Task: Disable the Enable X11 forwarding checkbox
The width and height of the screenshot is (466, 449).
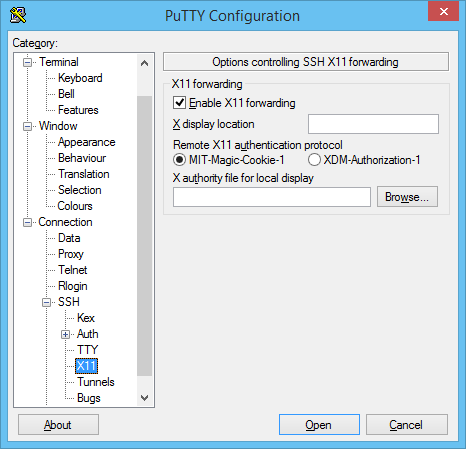Action: [x=179, y=103]
